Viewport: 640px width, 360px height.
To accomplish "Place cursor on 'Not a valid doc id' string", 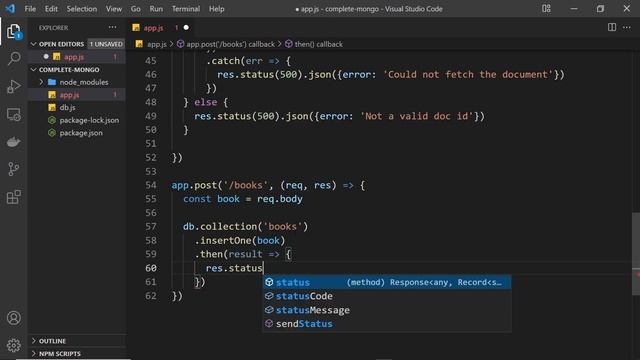I will [x=417, y=116].
